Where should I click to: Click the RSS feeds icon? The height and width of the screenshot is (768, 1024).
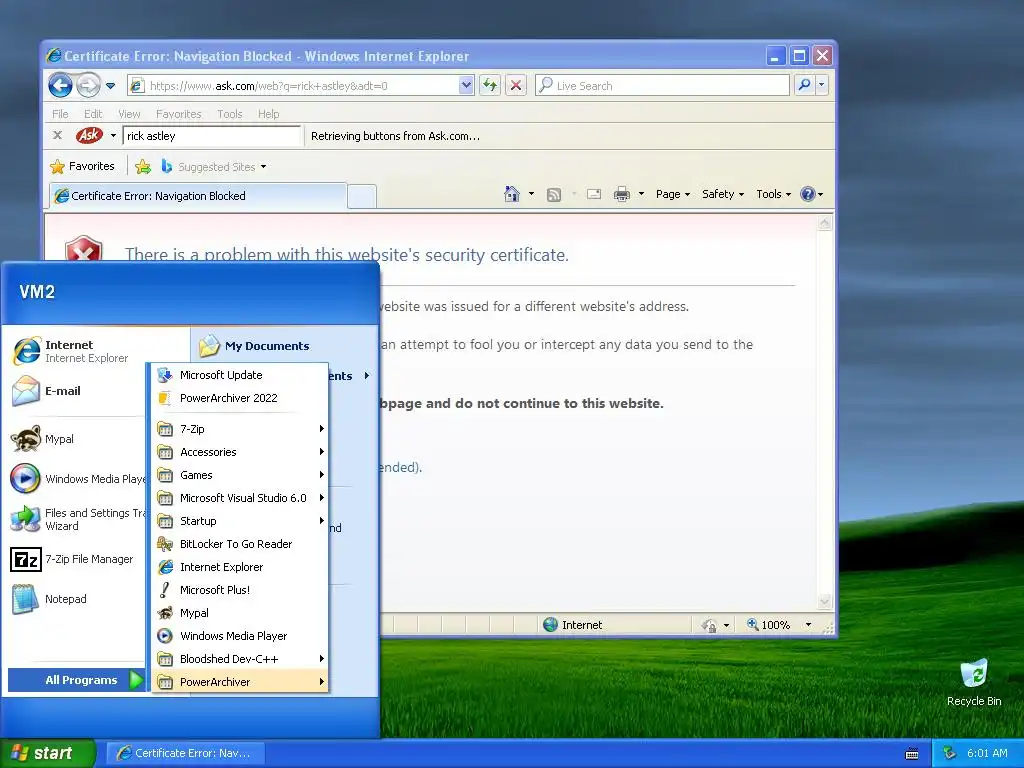click(x=554, y=194)
